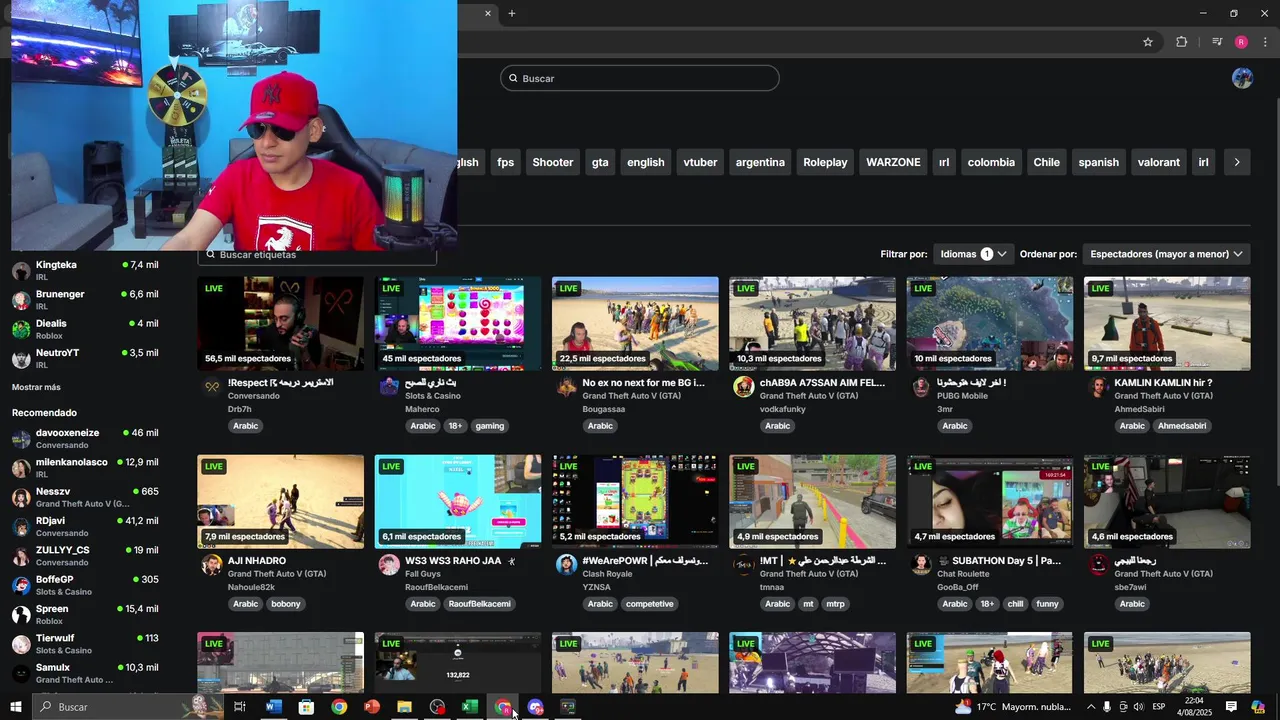Open the Idiomas filter dropdown
Viewport: 1280px width, 720px height.
click(x=973, y=254)
